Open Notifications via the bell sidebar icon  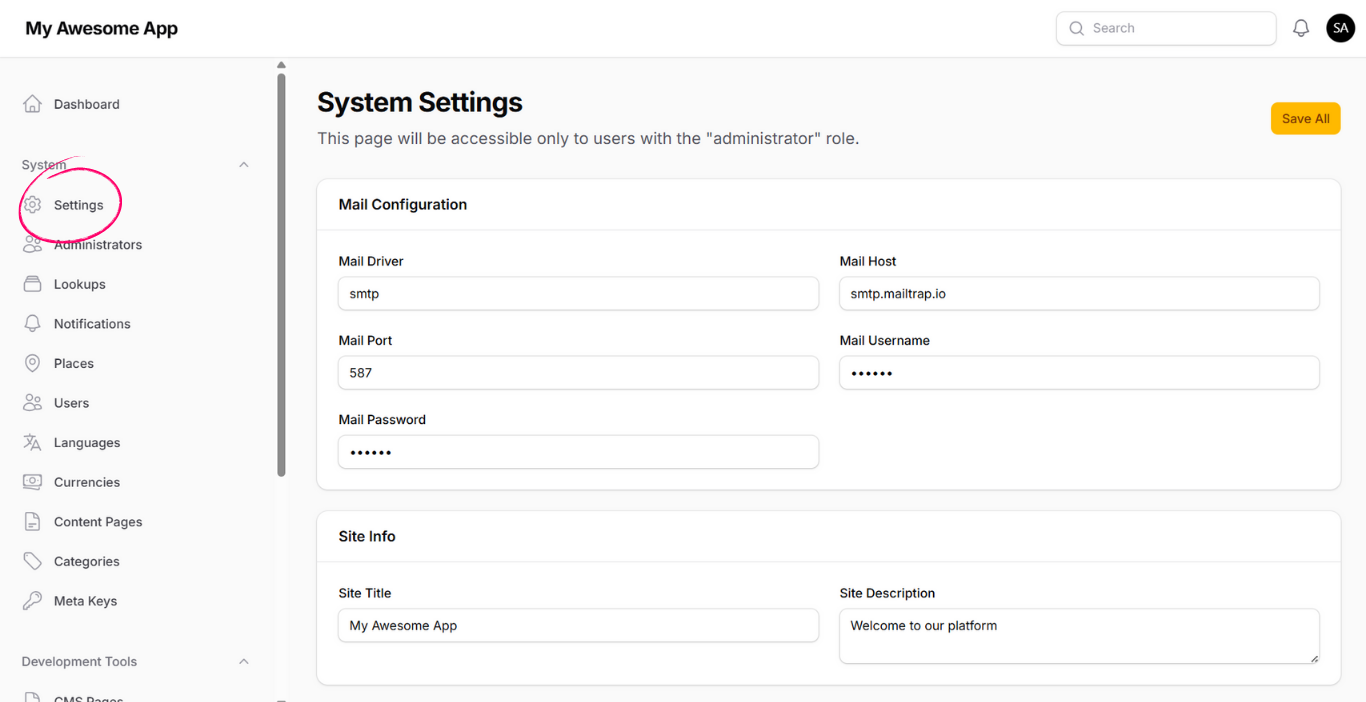tap(33, 323)
